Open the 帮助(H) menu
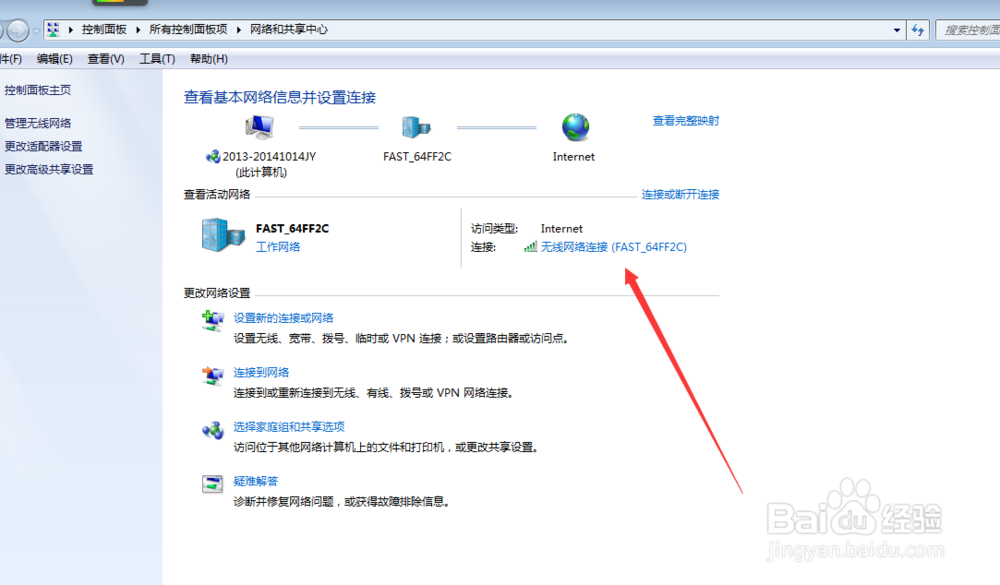 209,59
